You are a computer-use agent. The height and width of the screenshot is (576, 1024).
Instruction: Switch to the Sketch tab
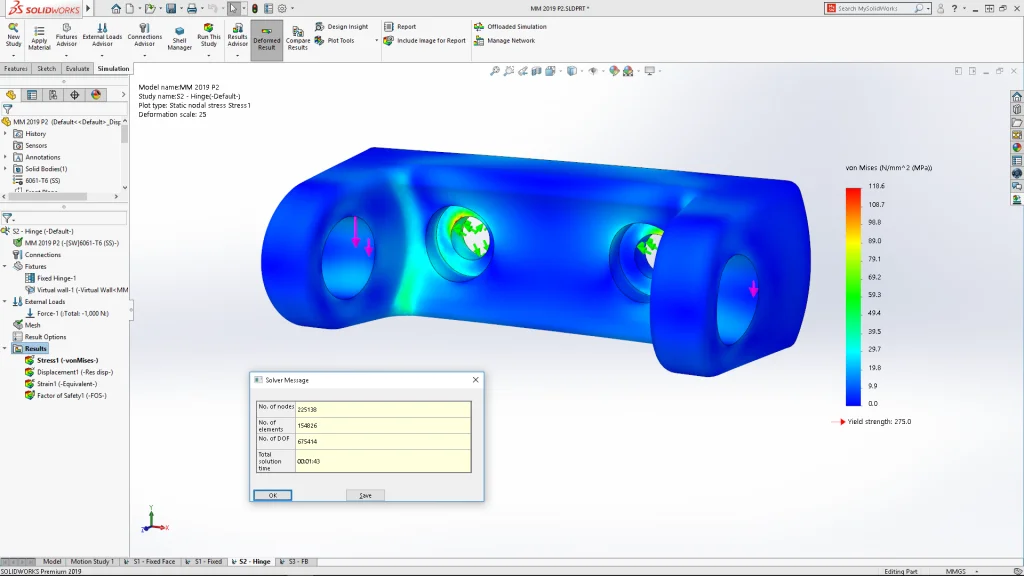pyautogui.click(x=46, y=69)
